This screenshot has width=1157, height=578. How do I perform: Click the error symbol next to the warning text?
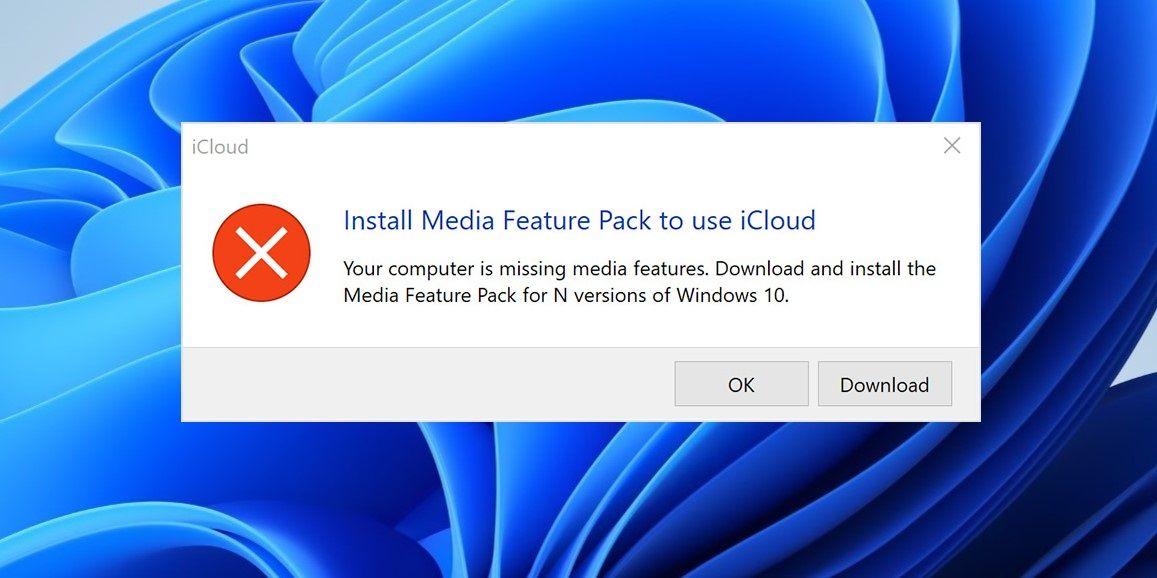coord(261,252)
